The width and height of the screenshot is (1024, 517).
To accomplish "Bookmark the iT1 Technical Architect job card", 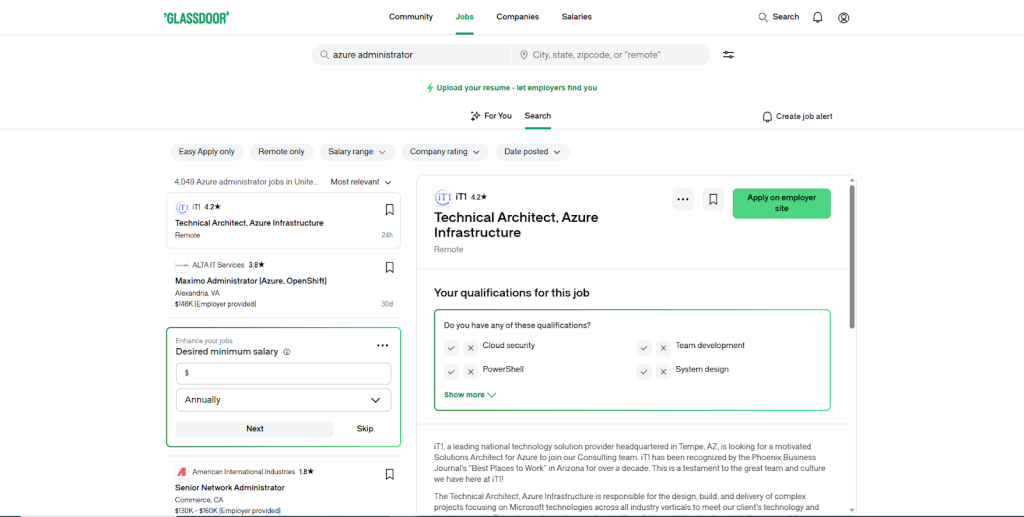I will [x=389, y=210].
